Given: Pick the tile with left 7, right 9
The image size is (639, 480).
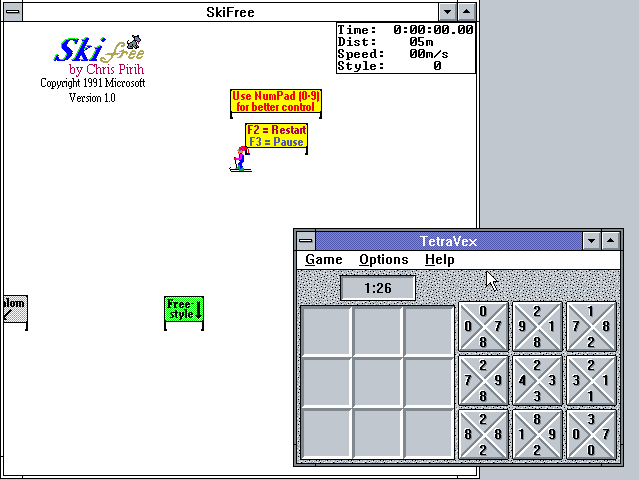Looking at the screenshot, I should (483, 380).
